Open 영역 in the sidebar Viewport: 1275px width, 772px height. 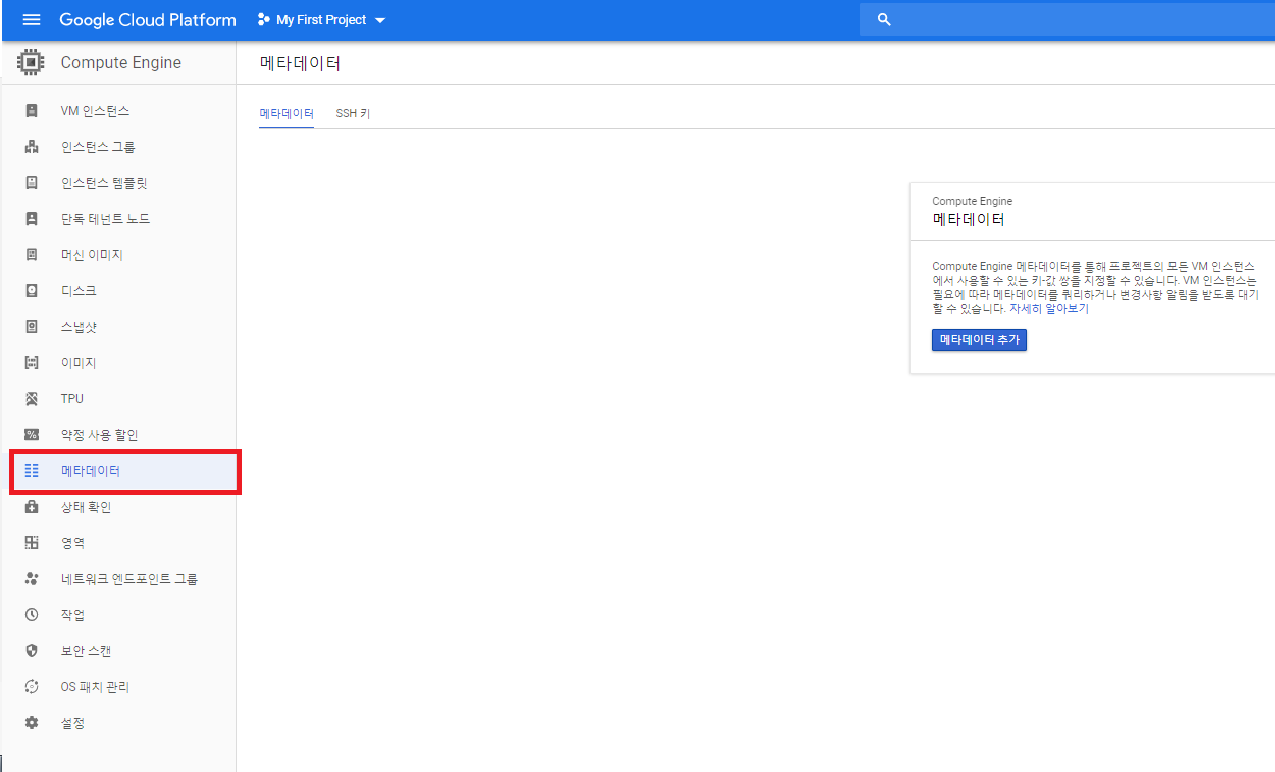[72, 543]
